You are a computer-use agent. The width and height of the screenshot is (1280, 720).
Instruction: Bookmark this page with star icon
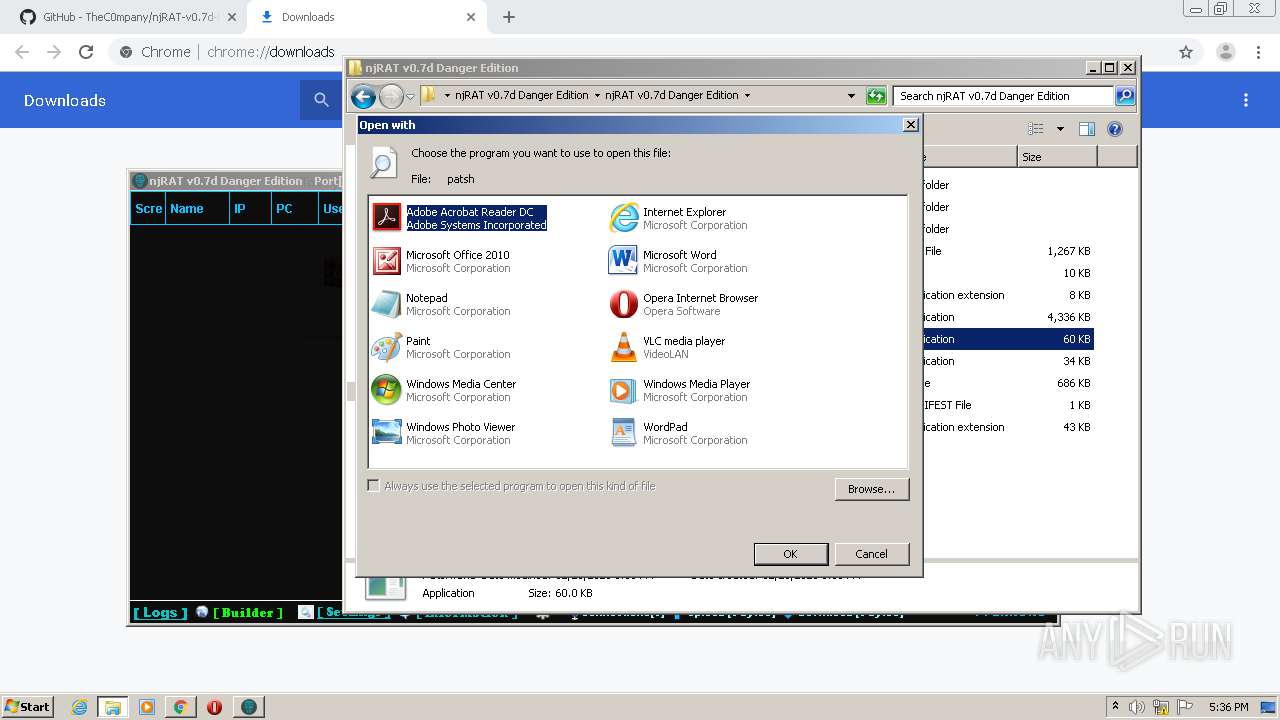point(1186,52)
